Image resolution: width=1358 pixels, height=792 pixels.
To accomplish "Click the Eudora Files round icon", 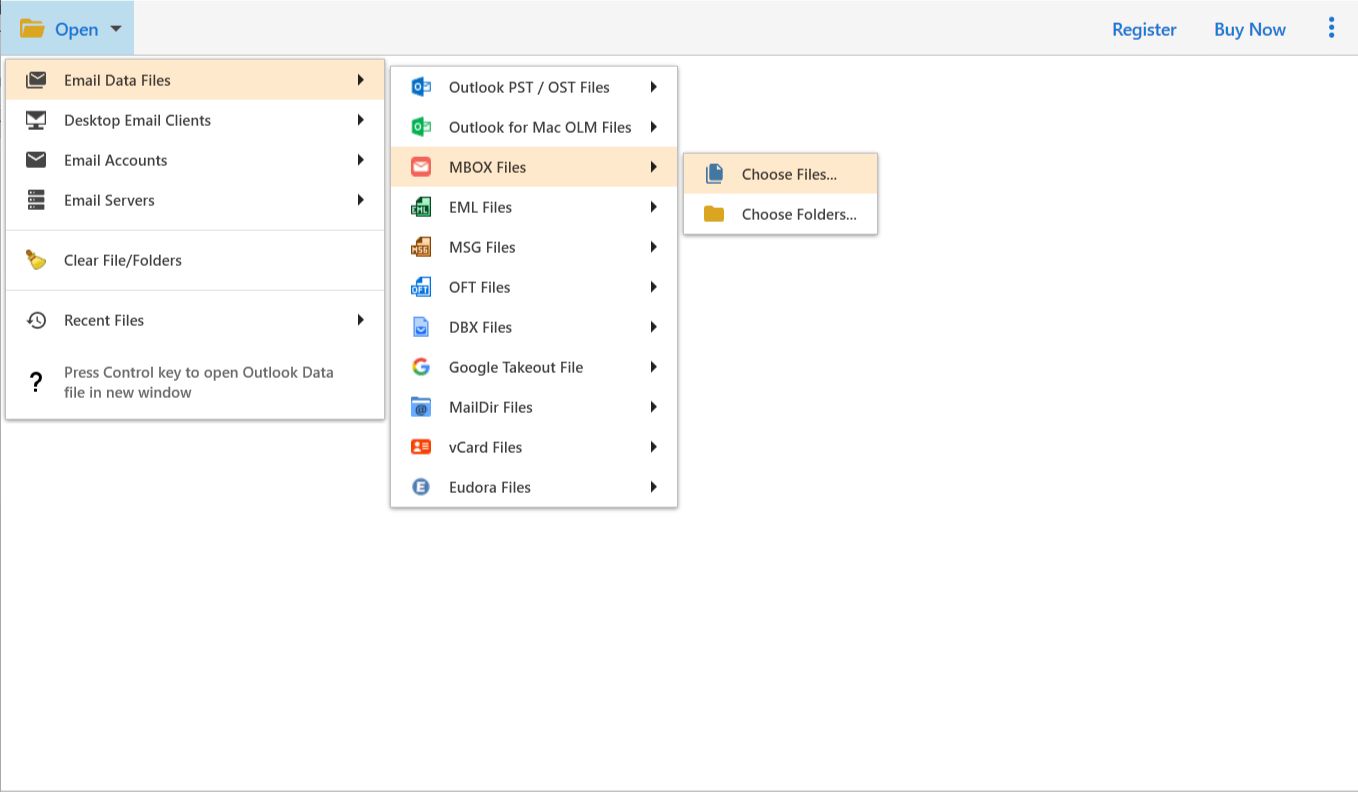I will click(x=421, y=487).
